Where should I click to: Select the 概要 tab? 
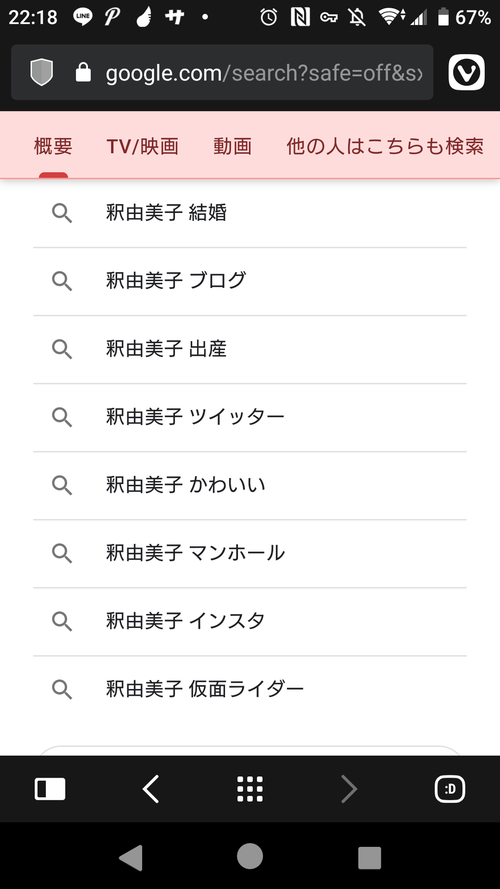(53, 146)
